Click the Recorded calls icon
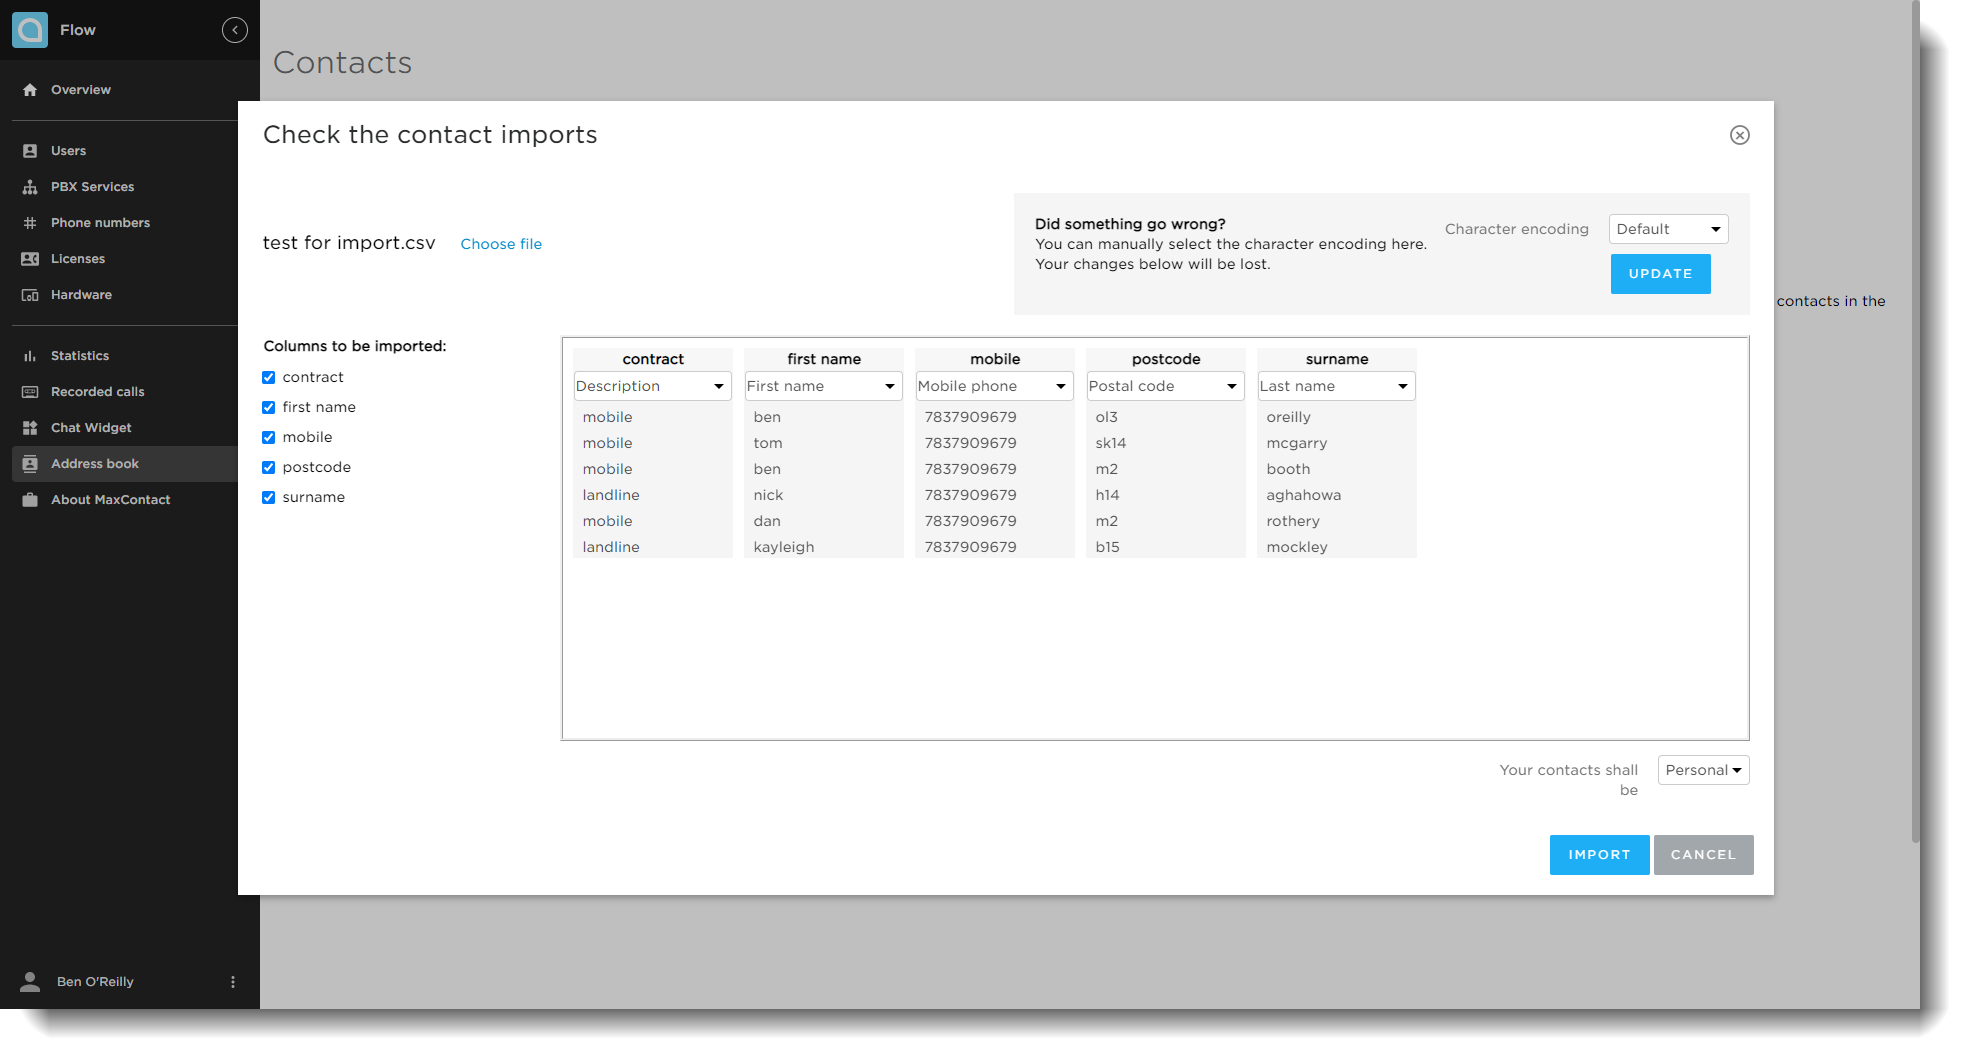 [x=30, y=392]
